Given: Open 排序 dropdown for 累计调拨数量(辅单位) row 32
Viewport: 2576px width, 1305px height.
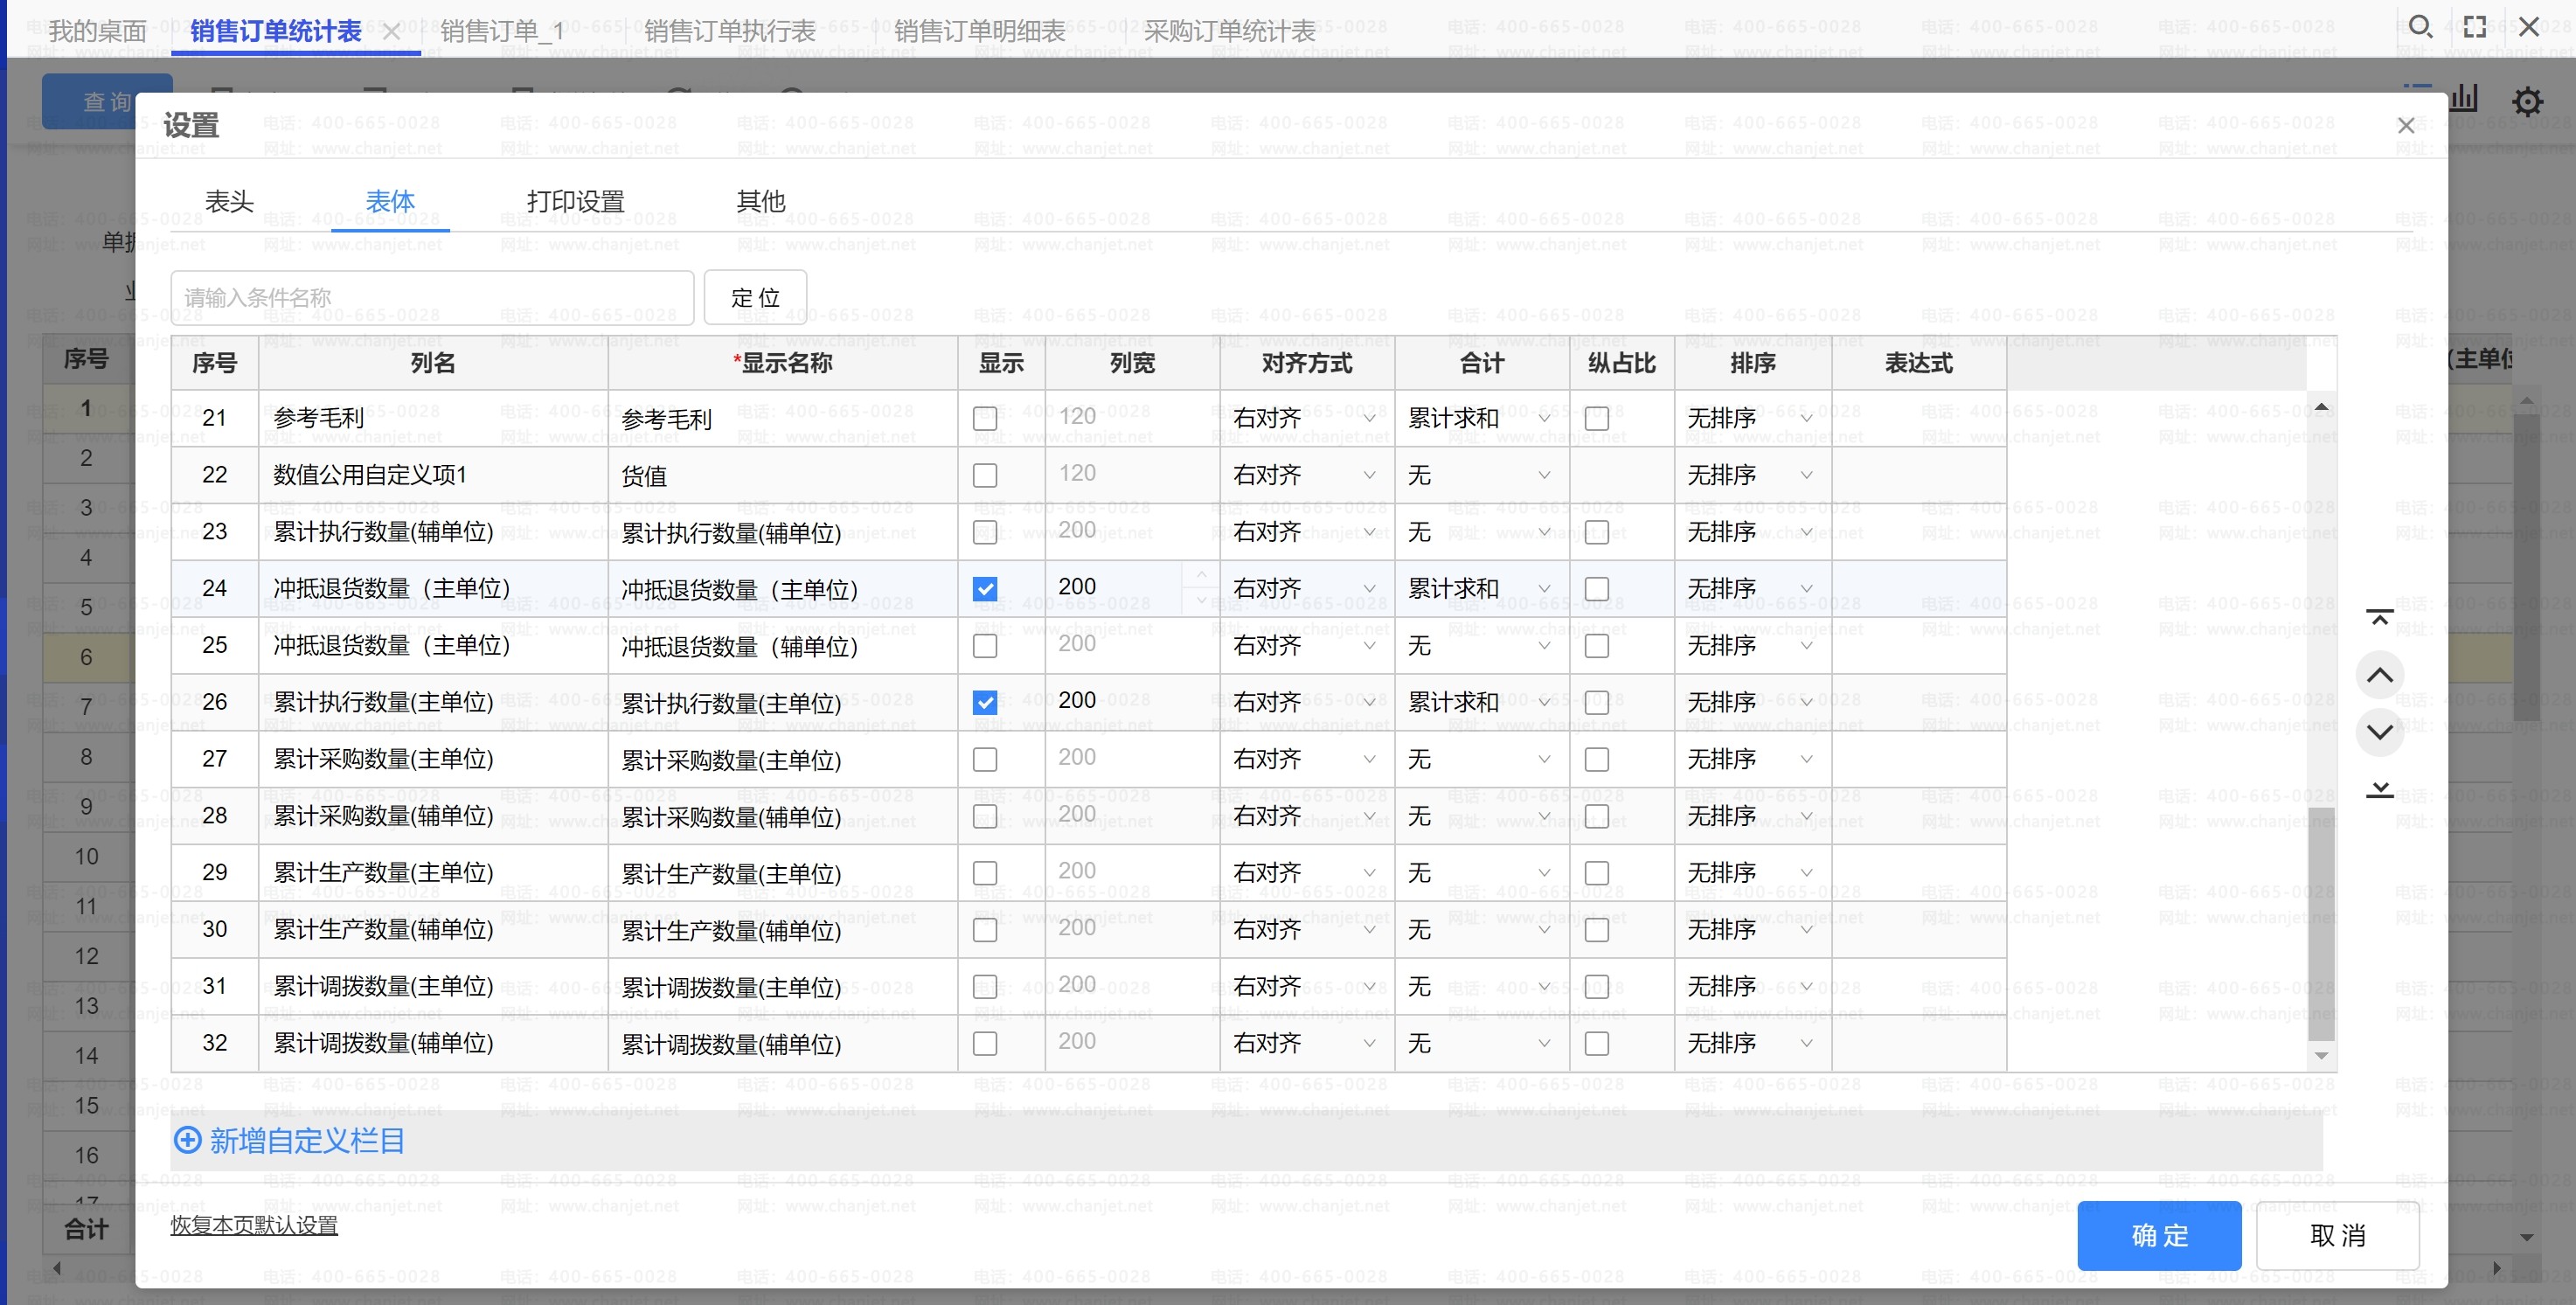Looking at the screenshot, I should click(1750, 1043).
